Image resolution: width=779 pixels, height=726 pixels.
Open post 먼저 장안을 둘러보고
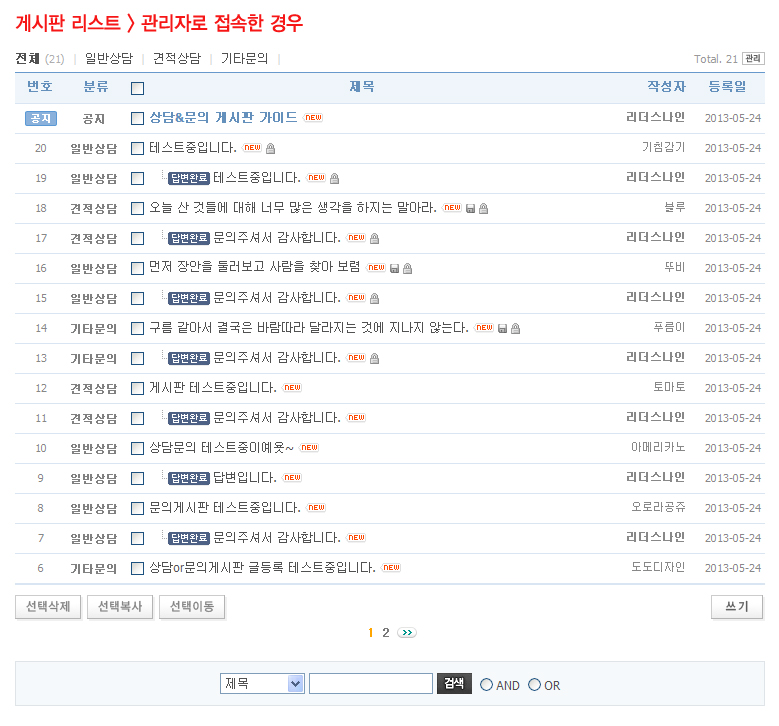click(254, 267)
